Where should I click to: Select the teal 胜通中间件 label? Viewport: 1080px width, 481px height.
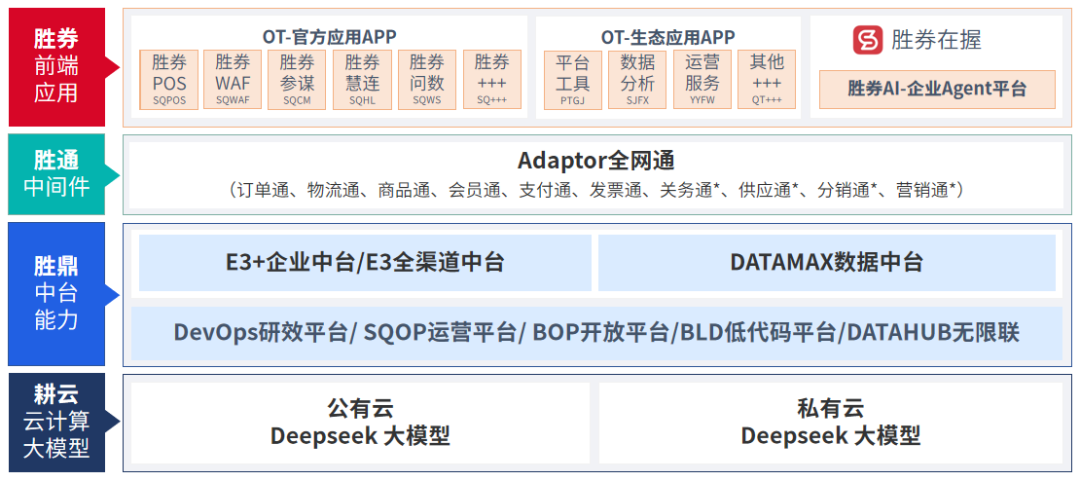[x=56, y=174]
